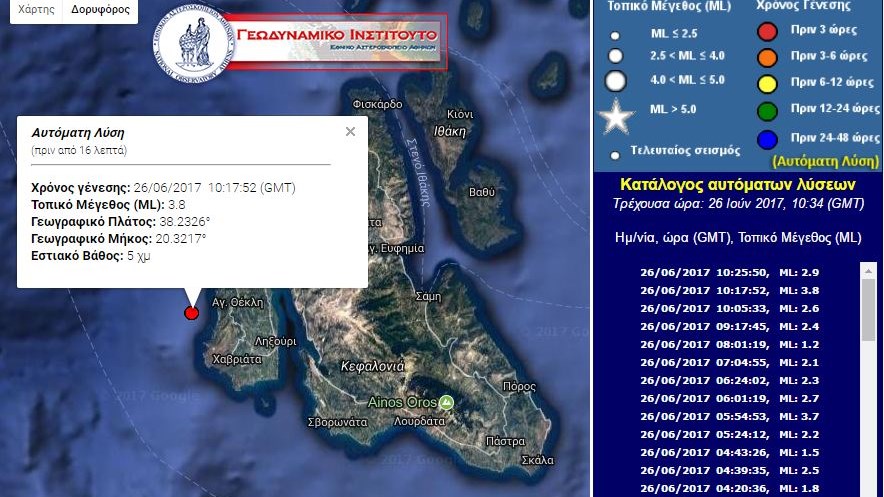The height and width of the screenshot is (497, 884).
Task: Click the Αγ. Θέκλη village label
Action: click(237, 303)
